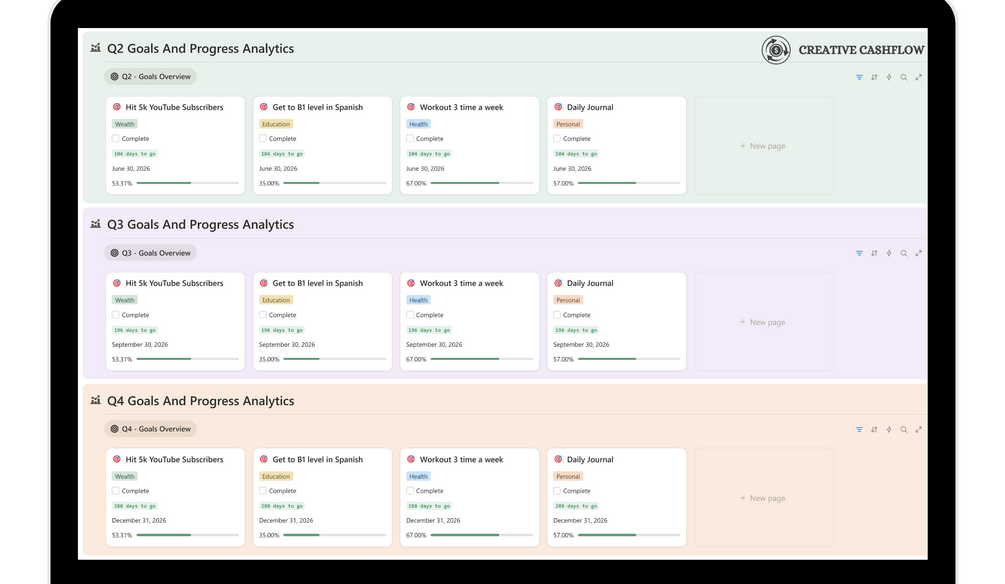The width and height of the screenshot is (1005, 584).
Task: Open Q4 Workout 3 time a week card title
Action: point(461,460)
